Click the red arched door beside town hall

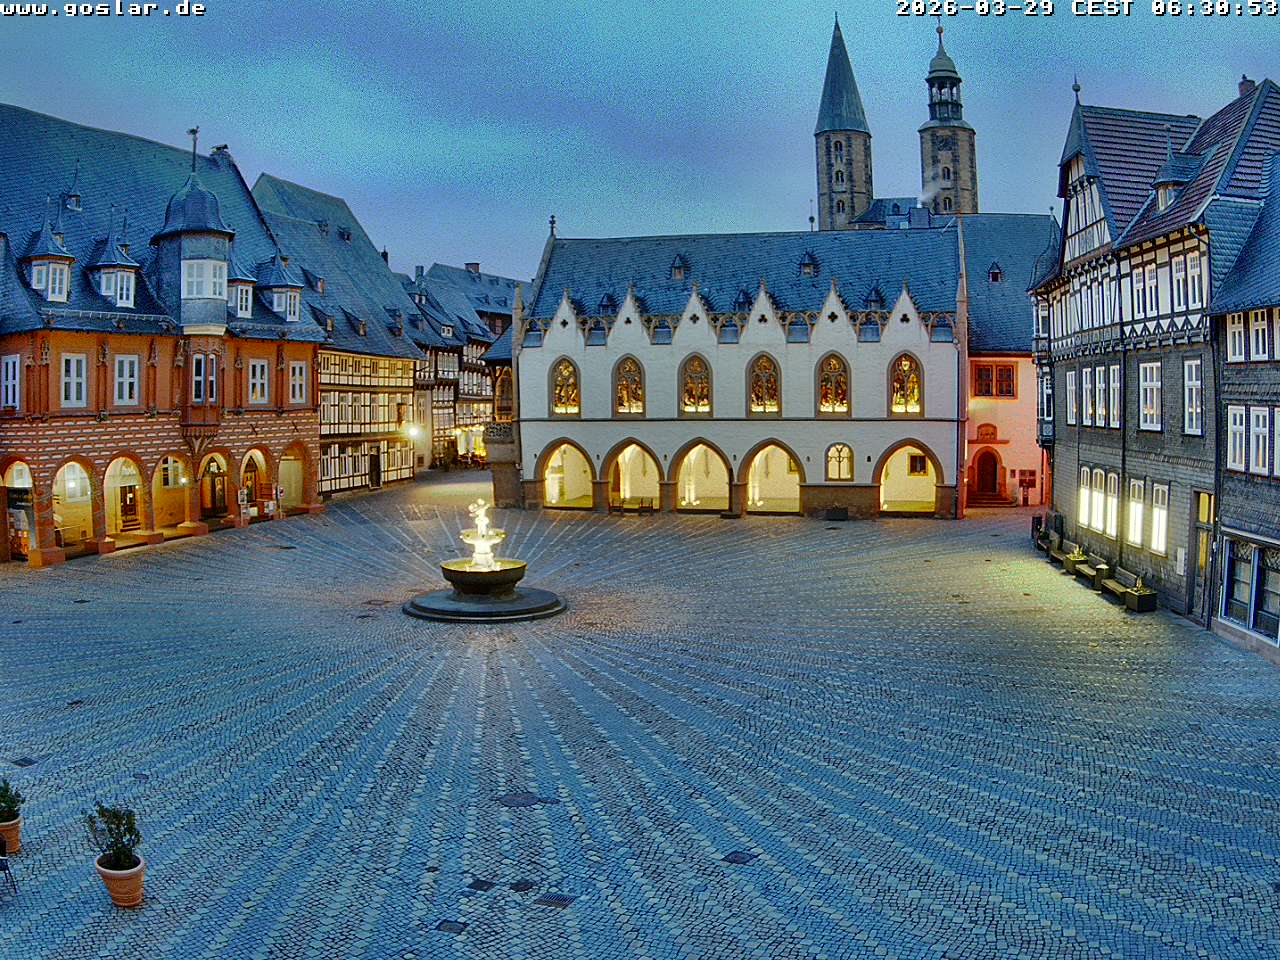(x=986, y=472)
